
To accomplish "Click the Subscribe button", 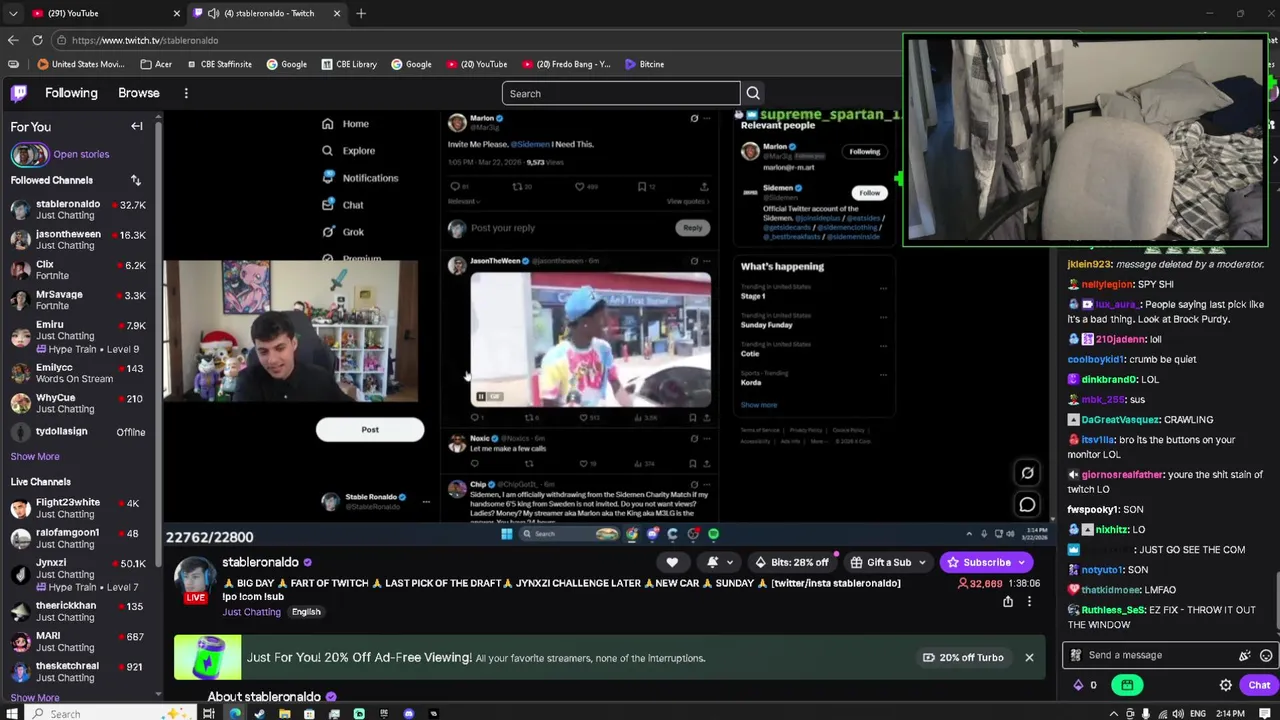I will 987,562.
